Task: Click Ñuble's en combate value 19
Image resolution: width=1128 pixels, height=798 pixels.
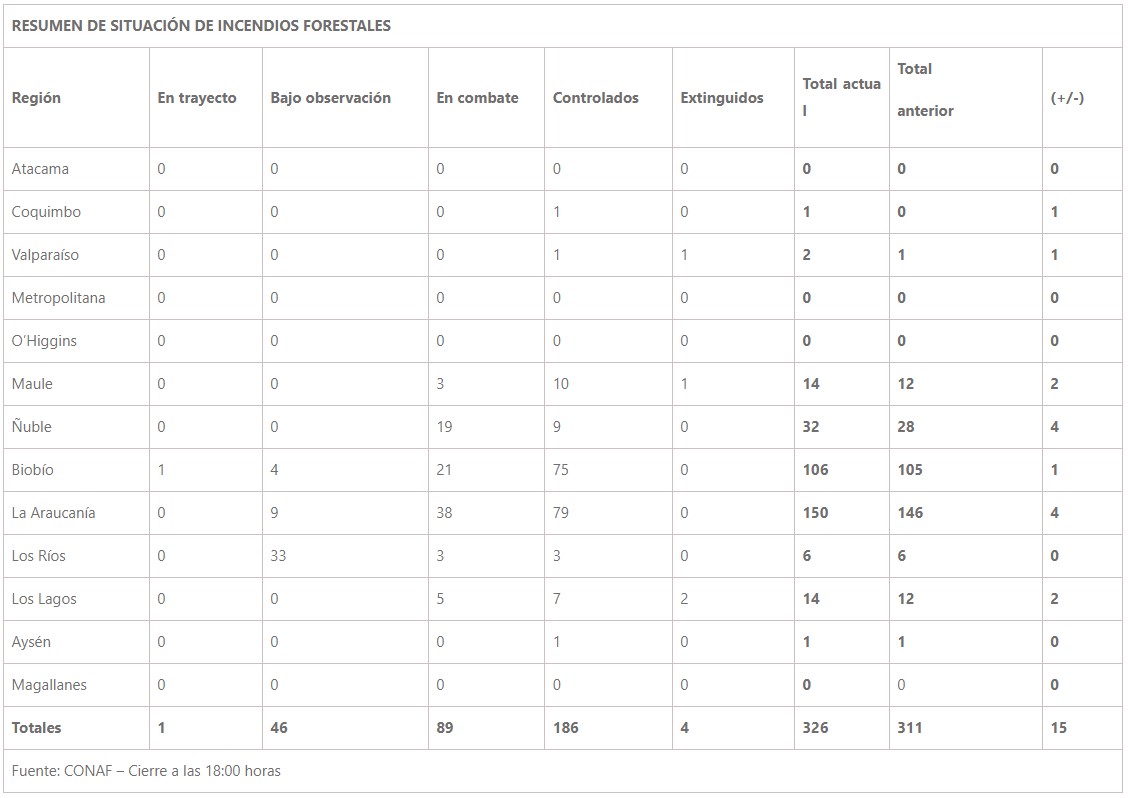Action: tap(444, 427)
